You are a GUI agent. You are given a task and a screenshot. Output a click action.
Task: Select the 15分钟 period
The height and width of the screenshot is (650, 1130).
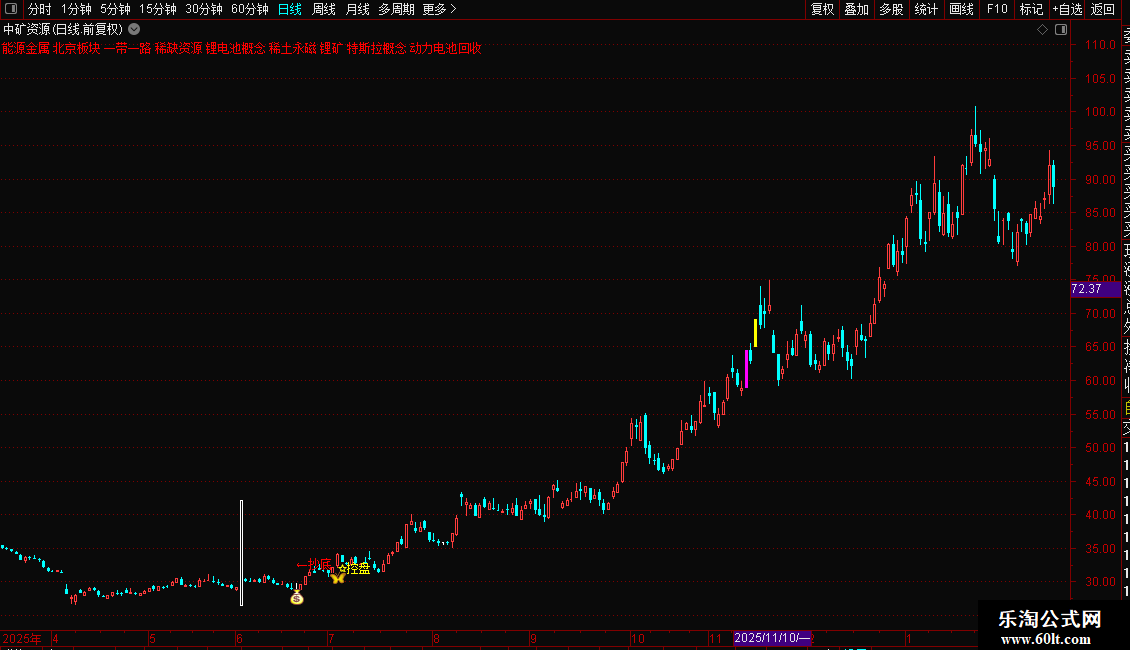coord(158,9)
